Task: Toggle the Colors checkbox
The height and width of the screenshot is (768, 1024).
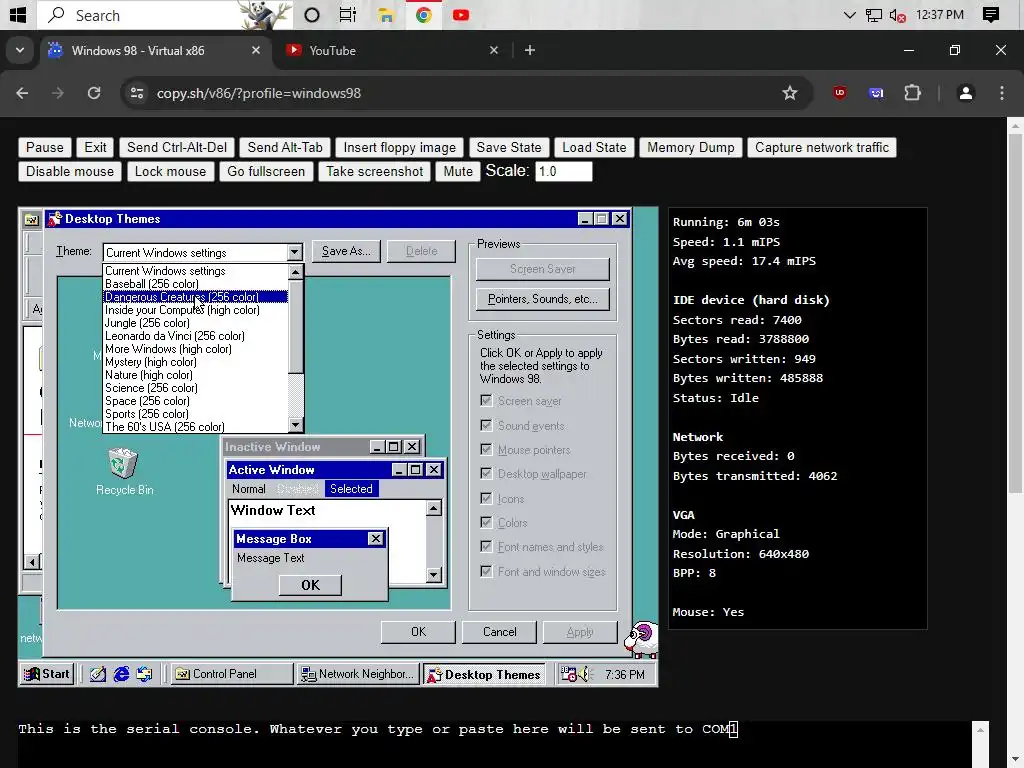Action: 486,522
